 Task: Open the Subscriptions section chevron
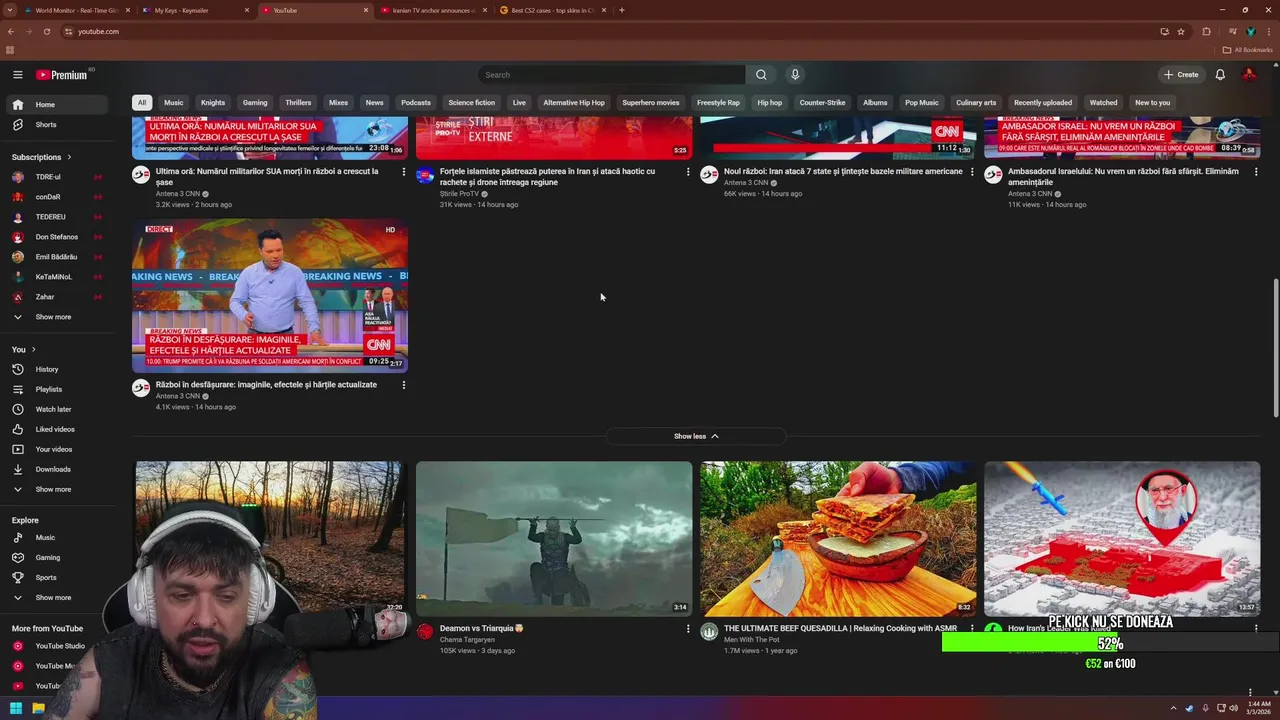(69, 157)
